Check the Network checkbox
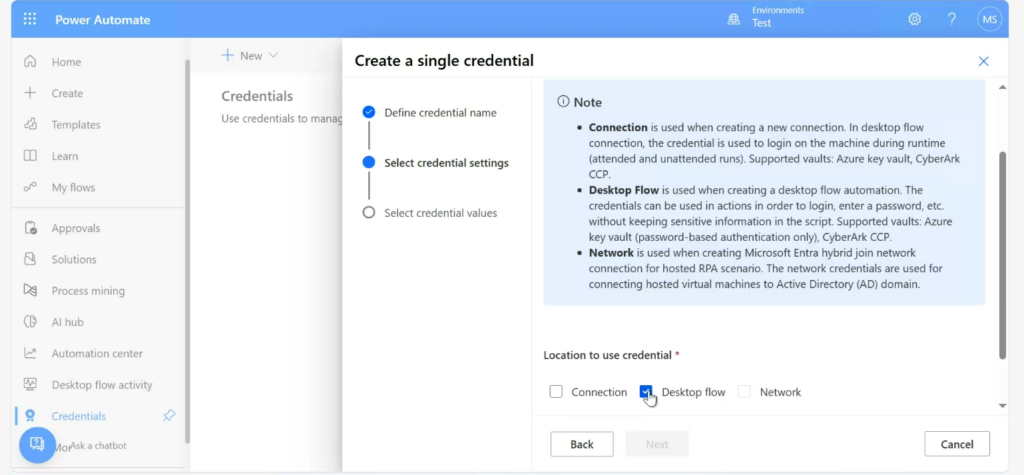Screen dimensions: 1024x475 point(744,391)
